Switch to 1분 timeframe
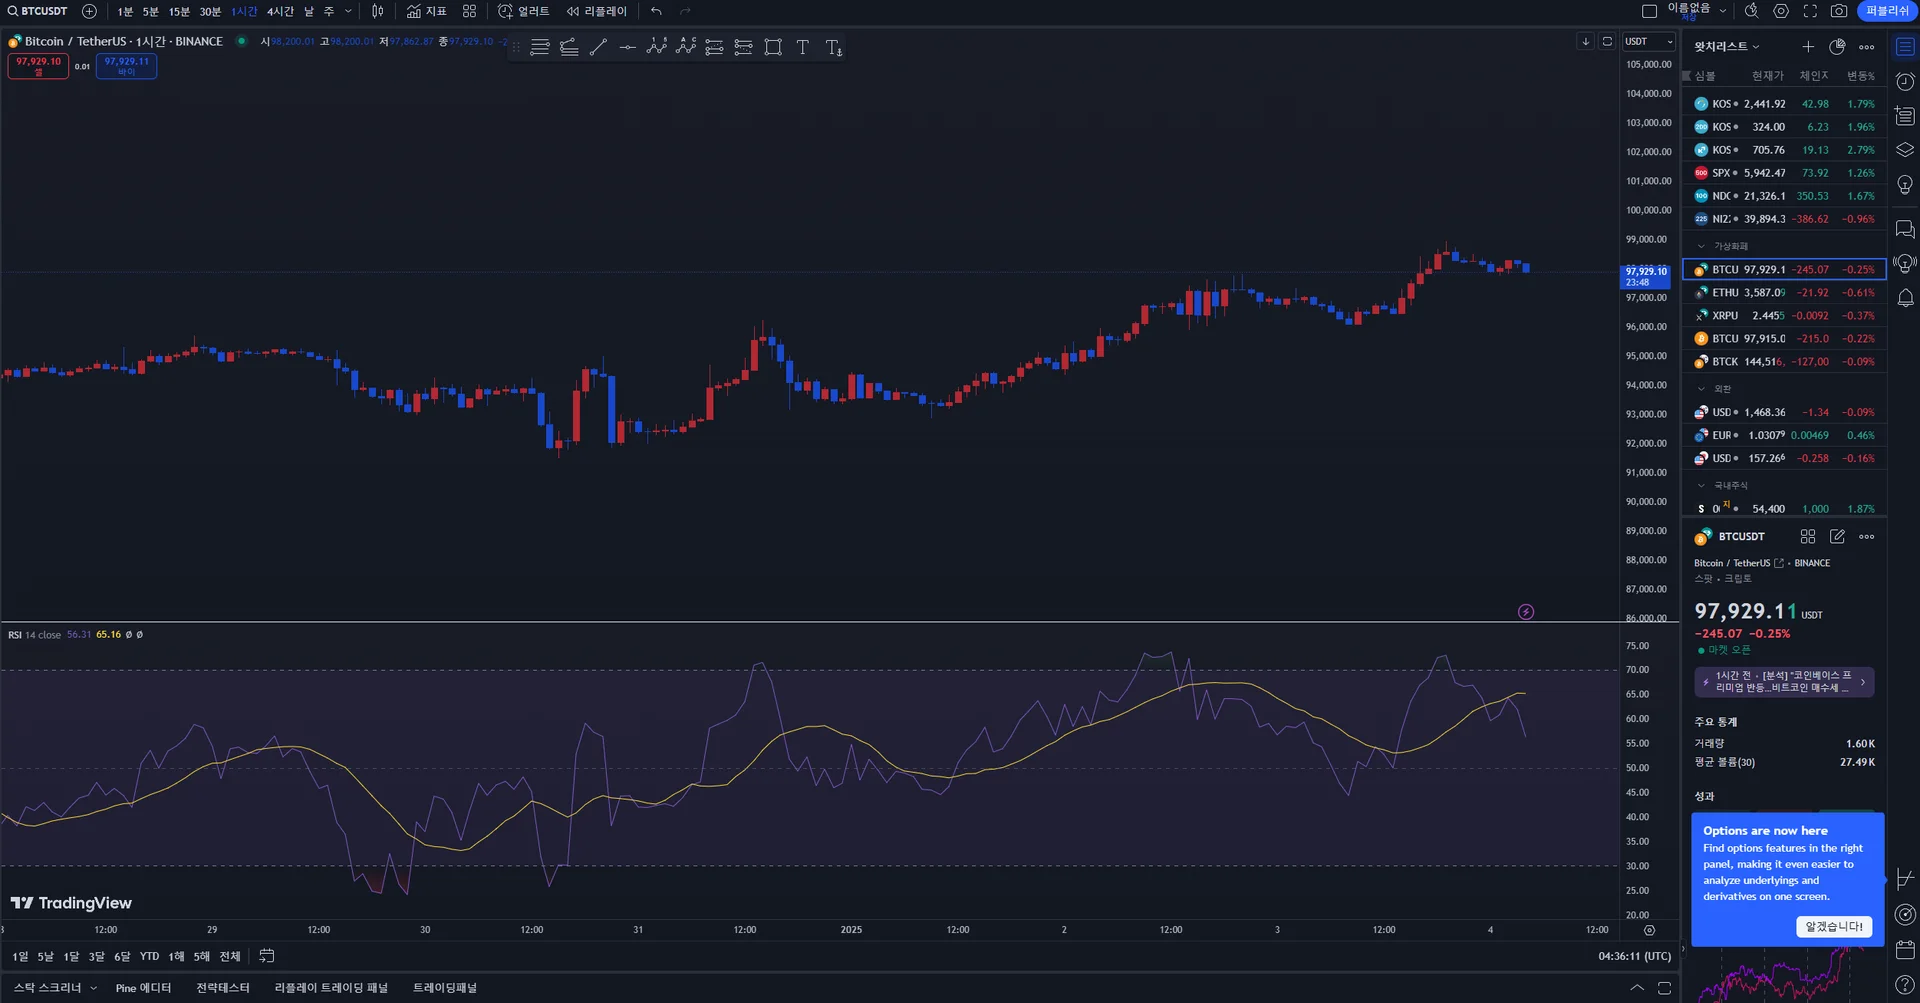 pos(125,11)
